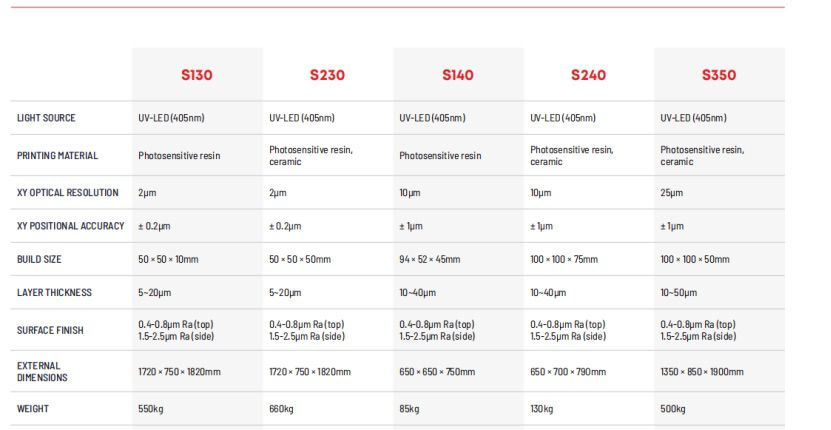Click the WEIGHT row label
Viewport: 831px width, 430px height.
(32, 409)
